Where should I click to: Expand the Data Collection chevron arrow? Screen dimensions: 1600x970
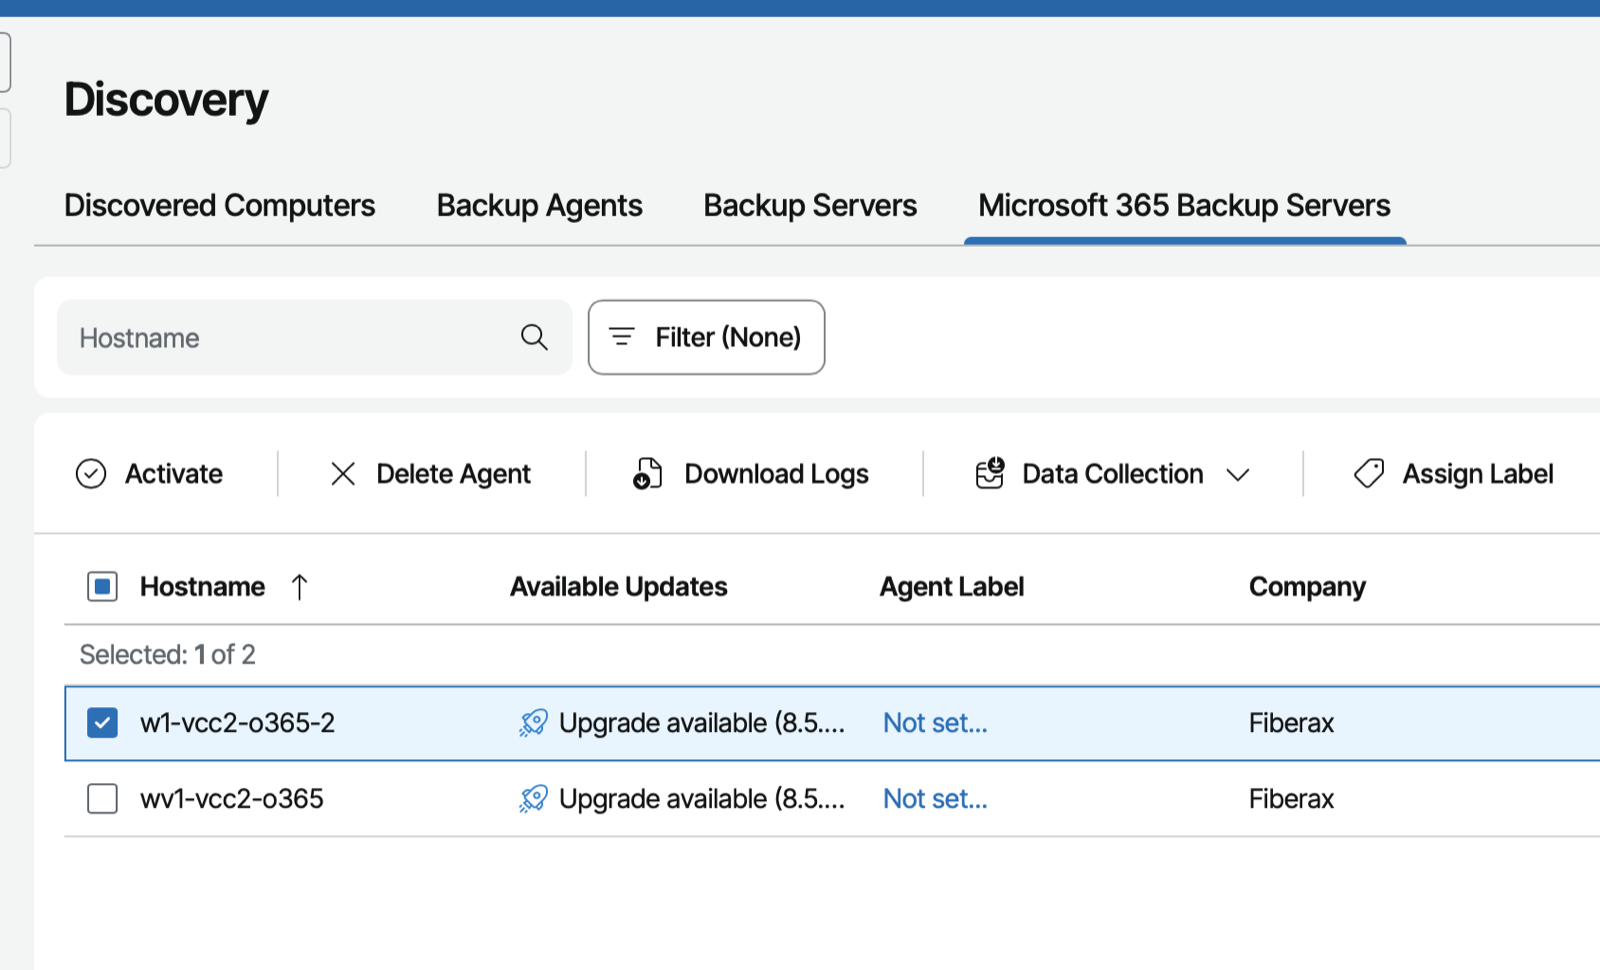pyautogui.click(x=1238, y=475)
